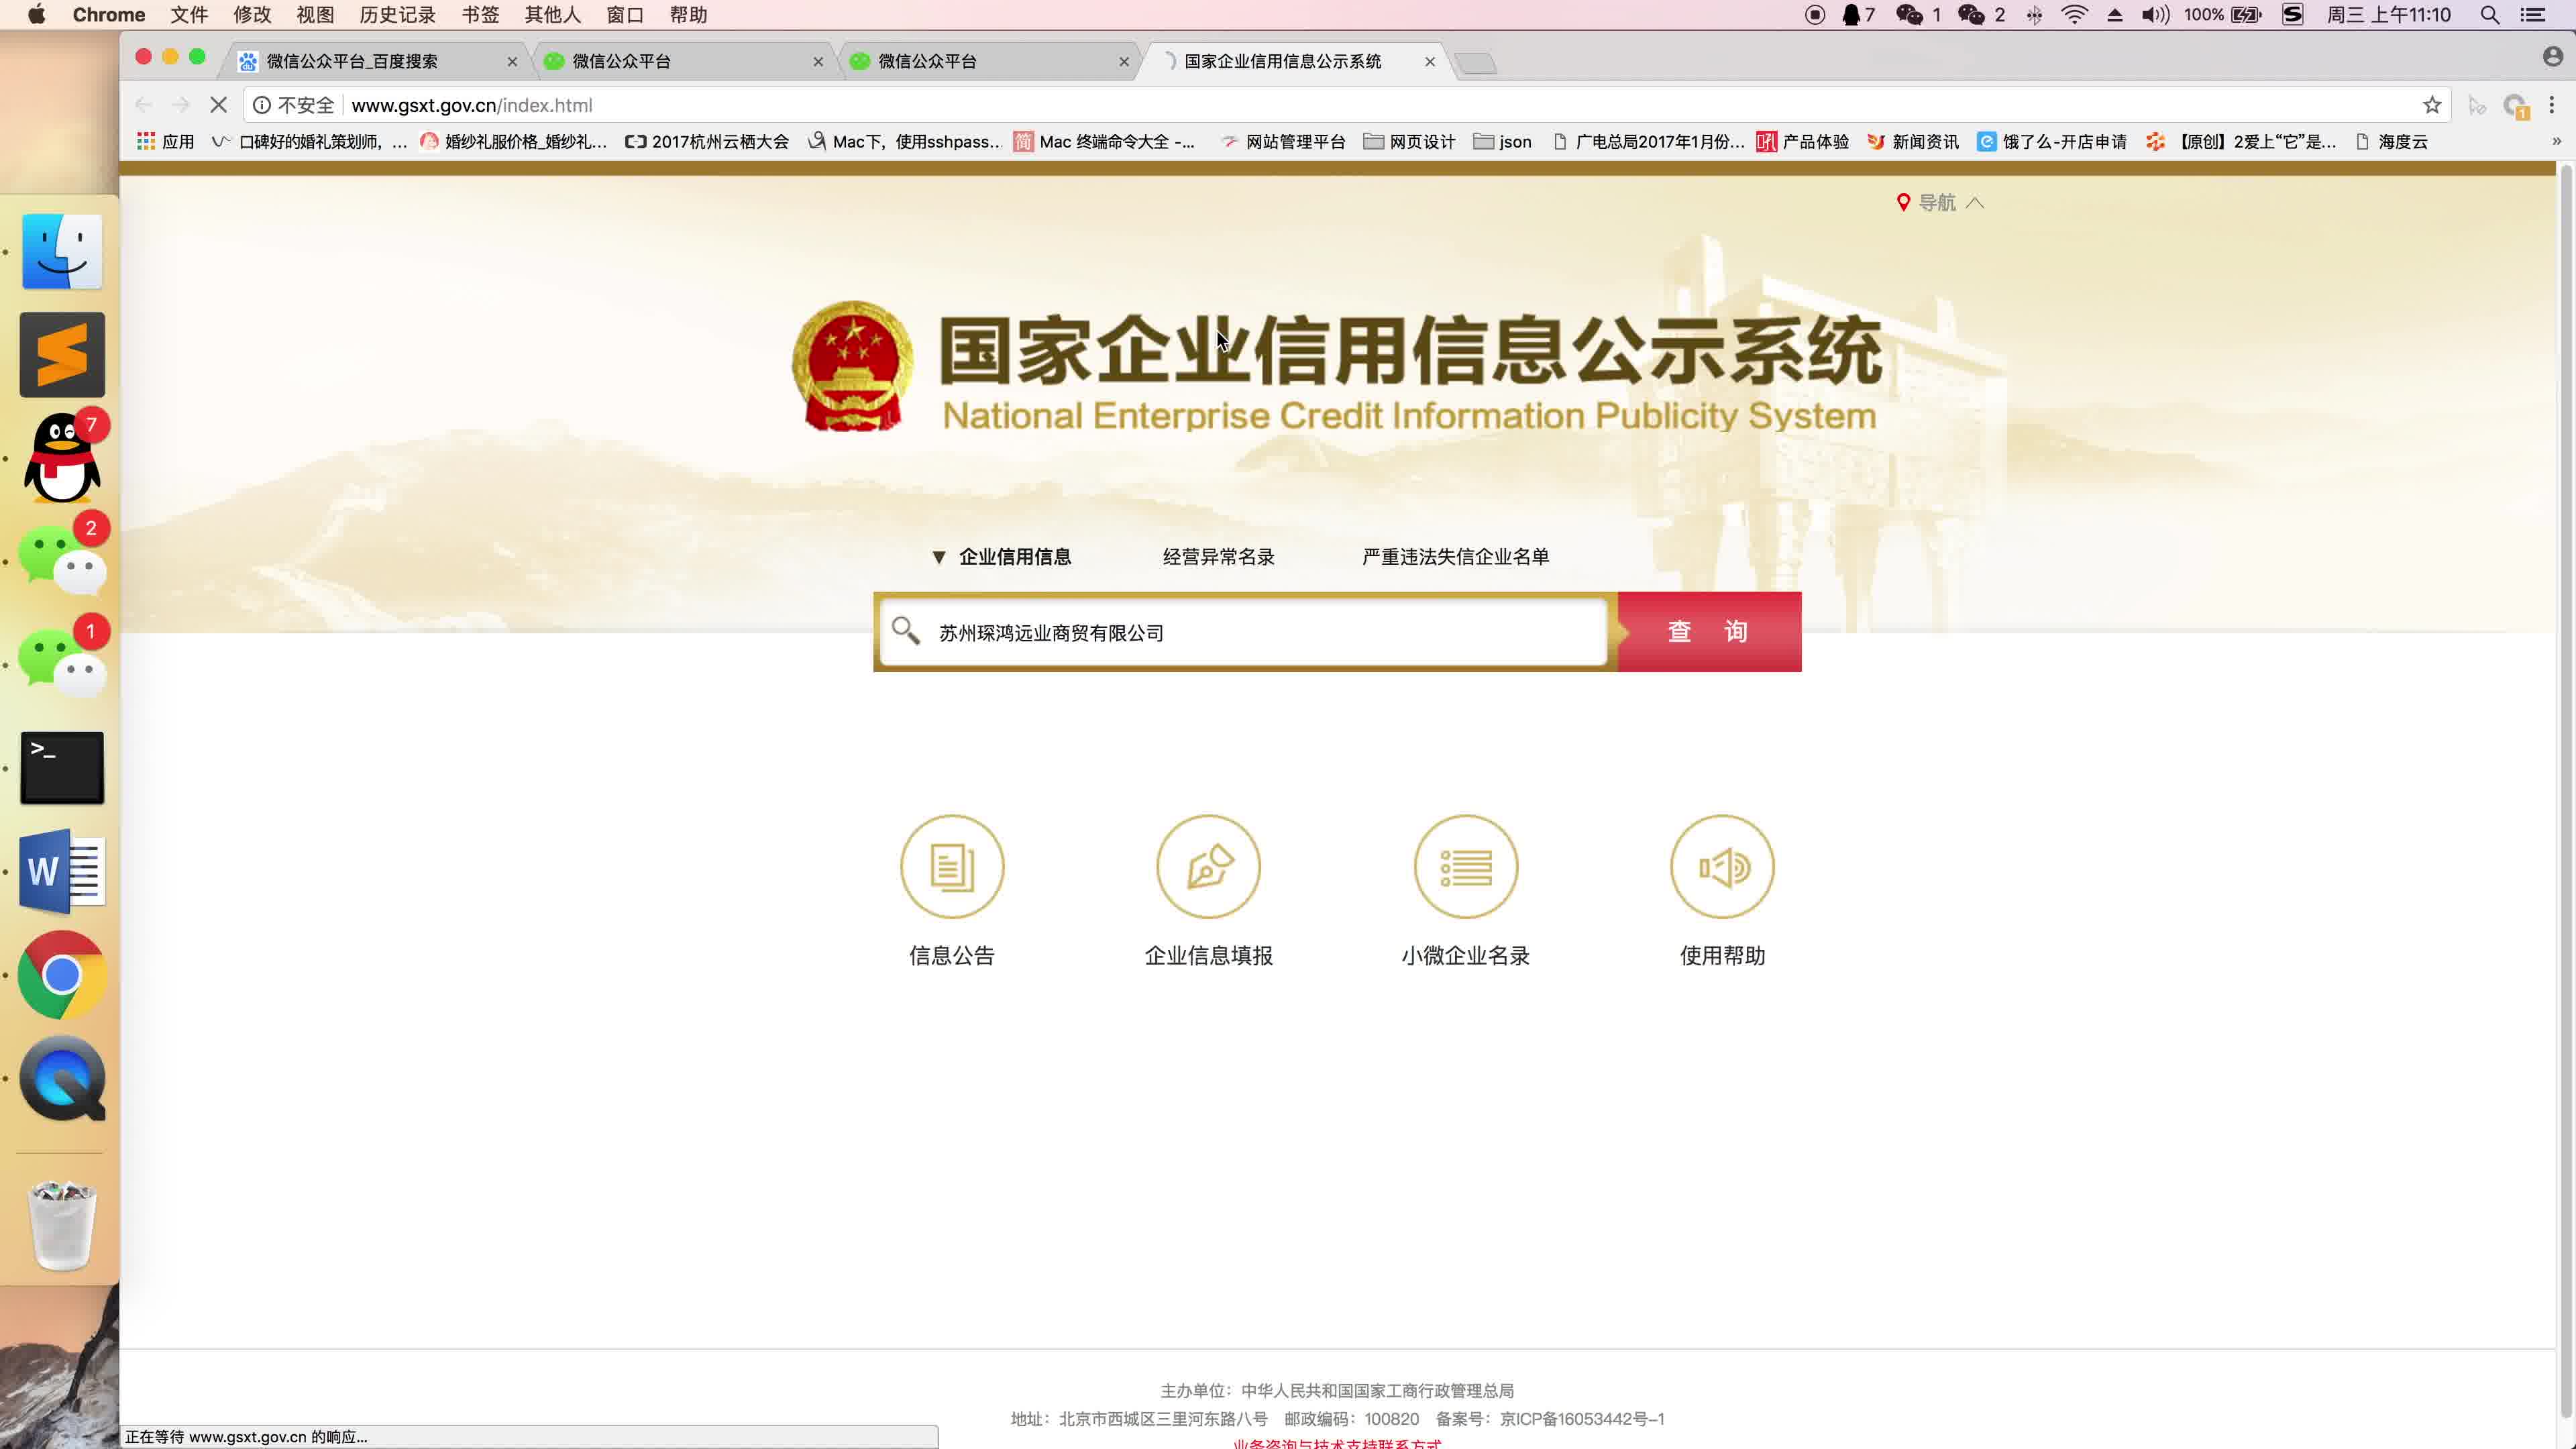Image resolution: width=2576 pixels, height=1449 pixels.
Task: Select the 严重违法失信企业名单 search category
Action: click(1455, 556)
